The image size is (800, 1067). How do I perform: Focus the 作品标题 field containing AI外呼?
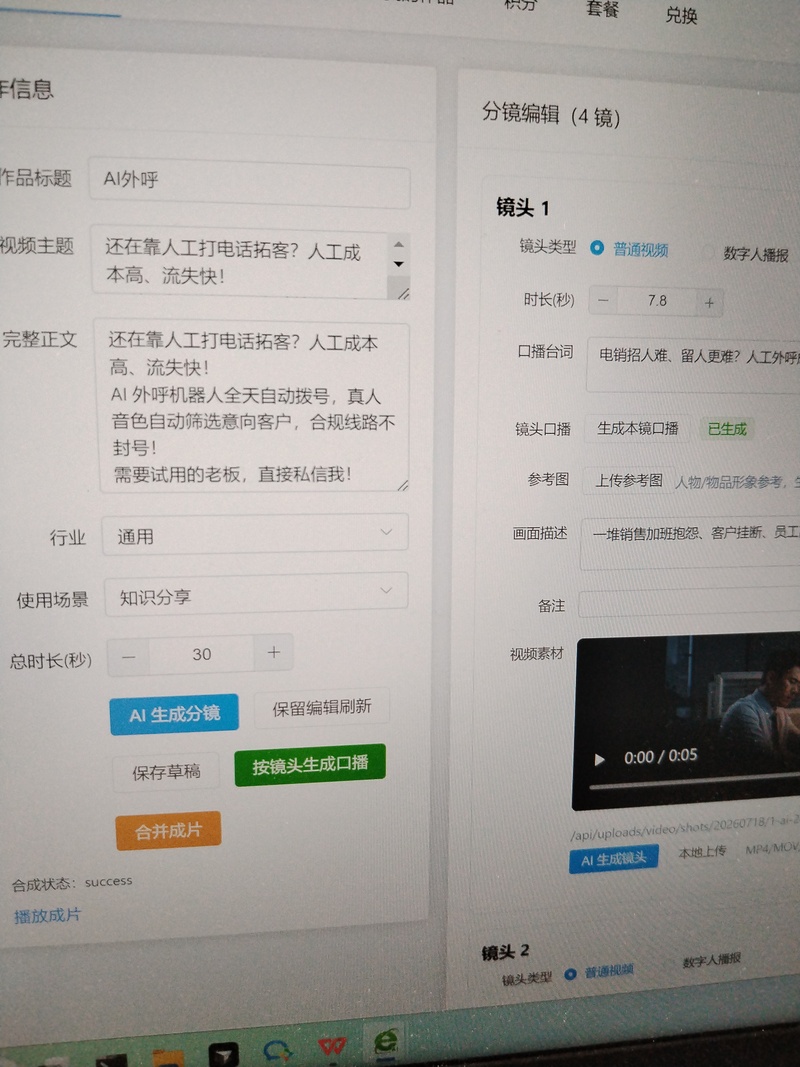click(x=249, y=184)
